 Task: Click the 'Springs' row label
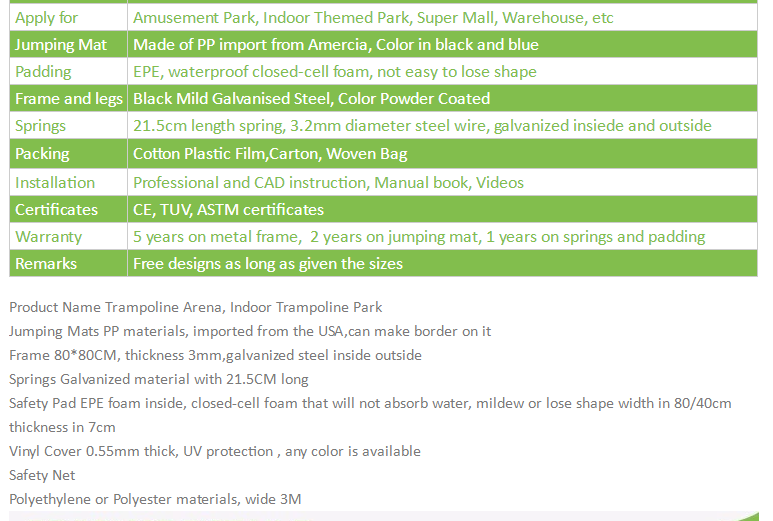tap(40, 126)
